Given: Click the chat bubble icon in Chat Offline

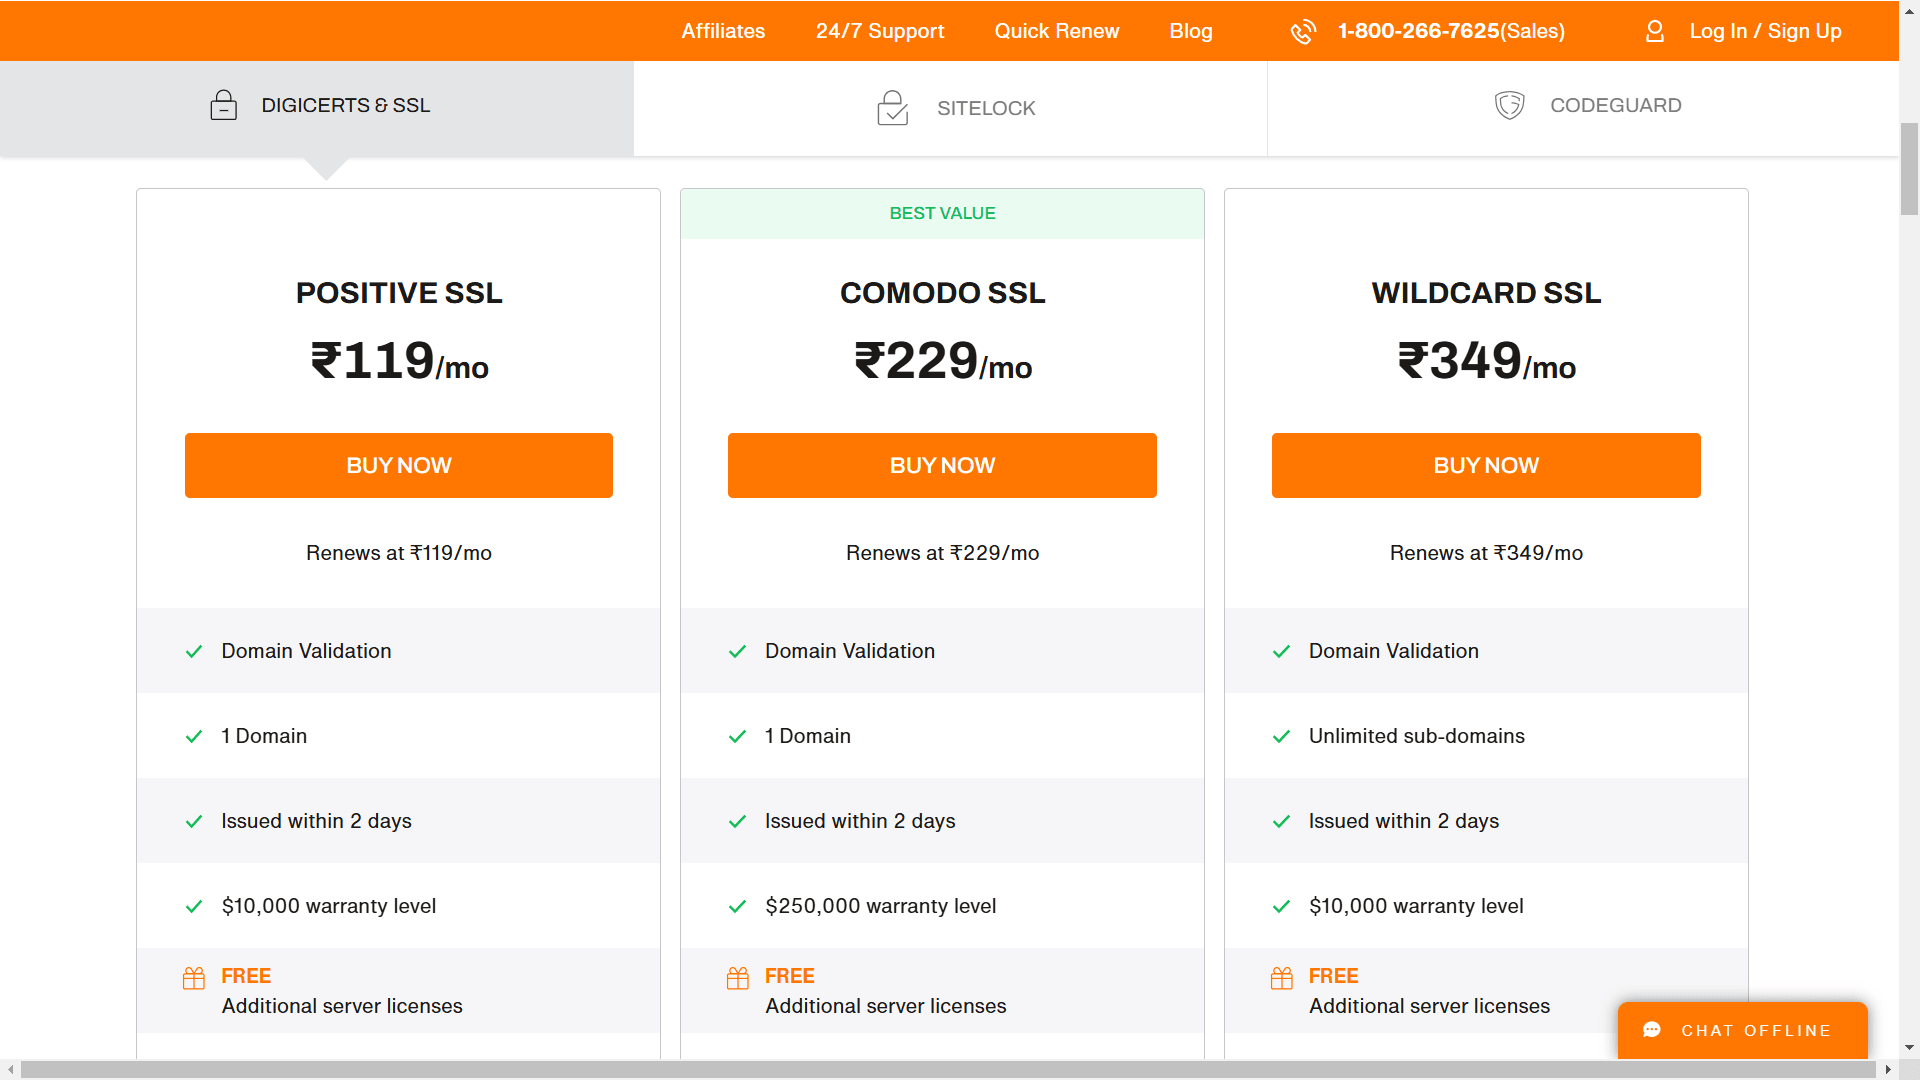Looking at the screenshot, I should point(1652,1030).
